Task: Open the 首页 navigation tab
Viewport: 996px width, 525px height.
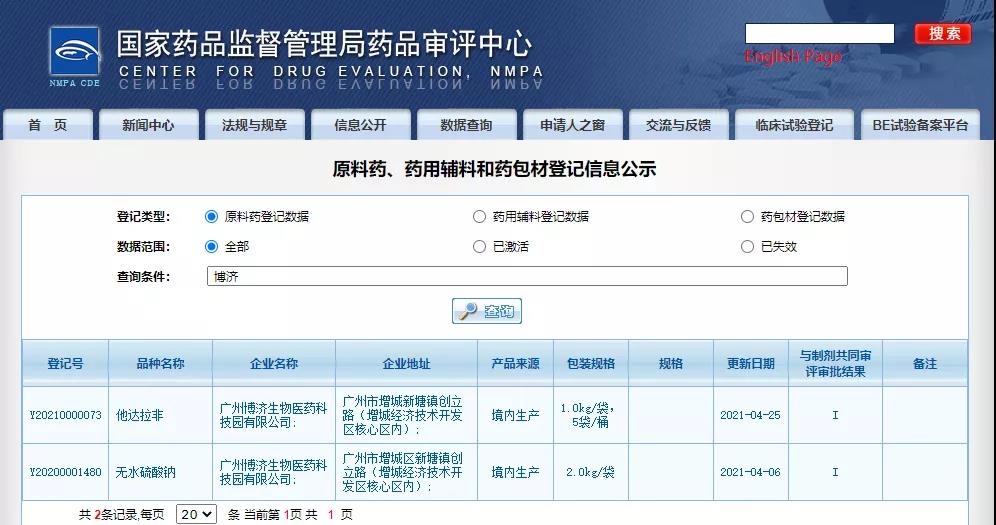Action: [x=47, y=125]
